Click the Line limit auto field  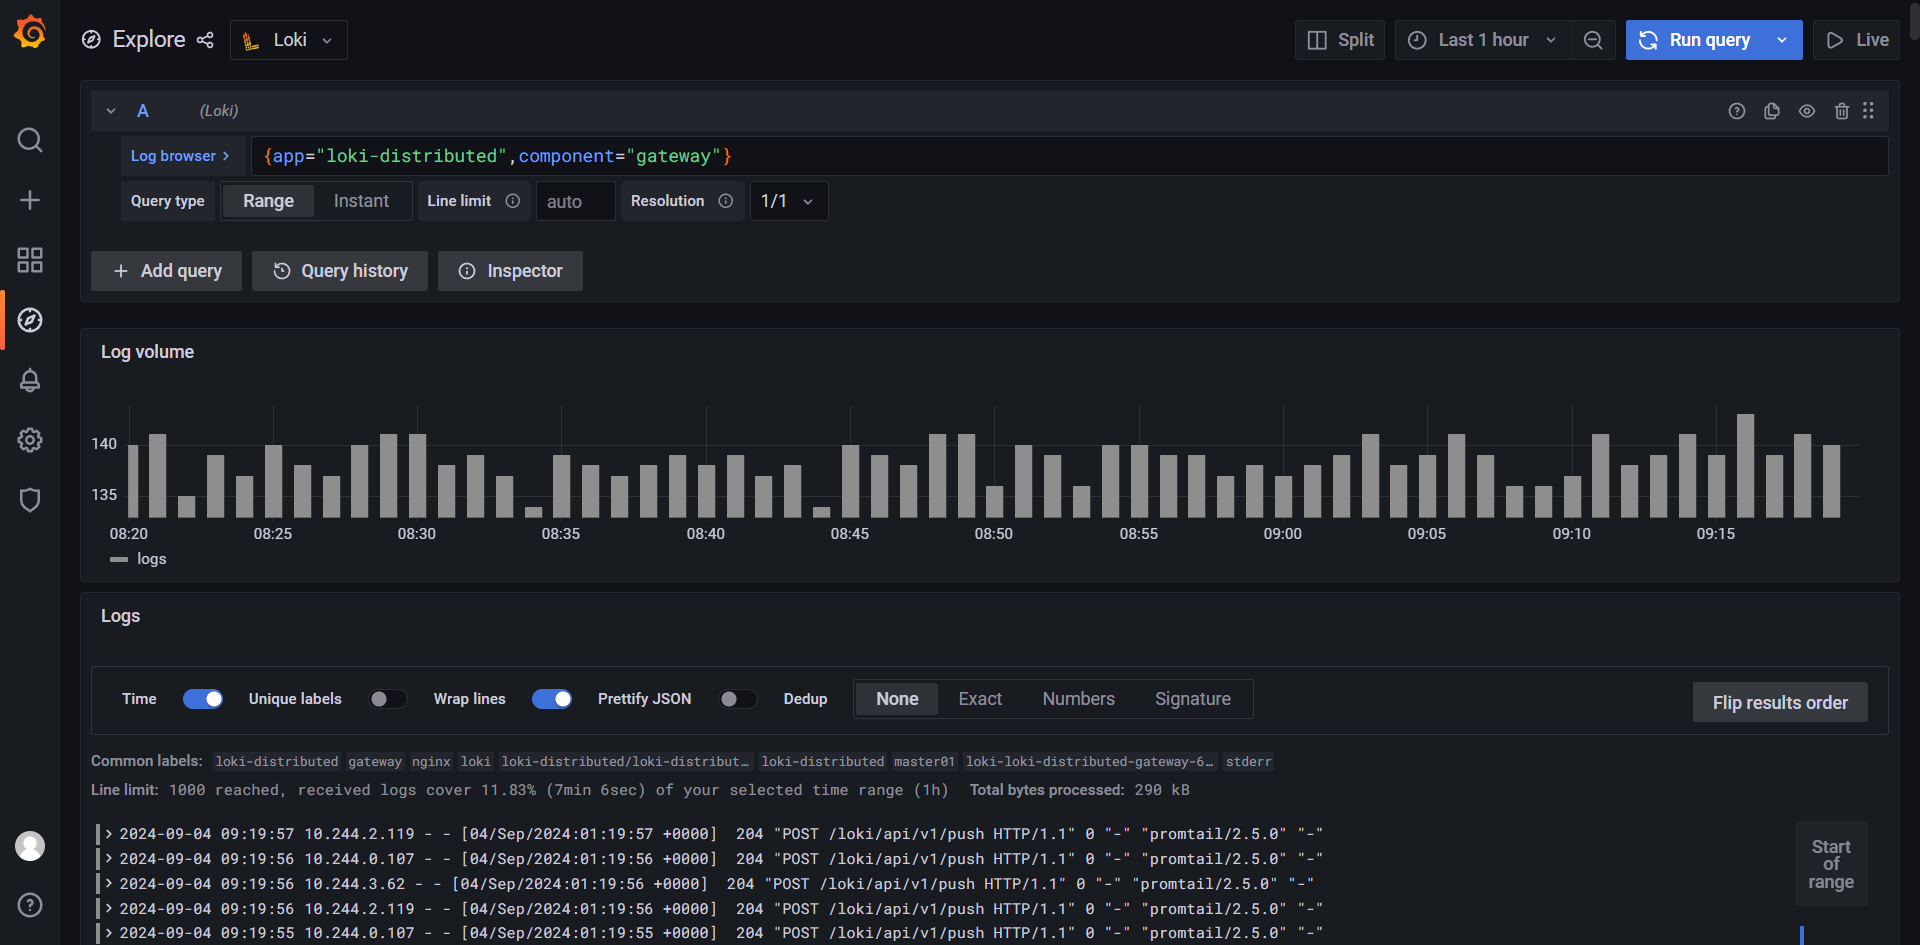[575, 201]
